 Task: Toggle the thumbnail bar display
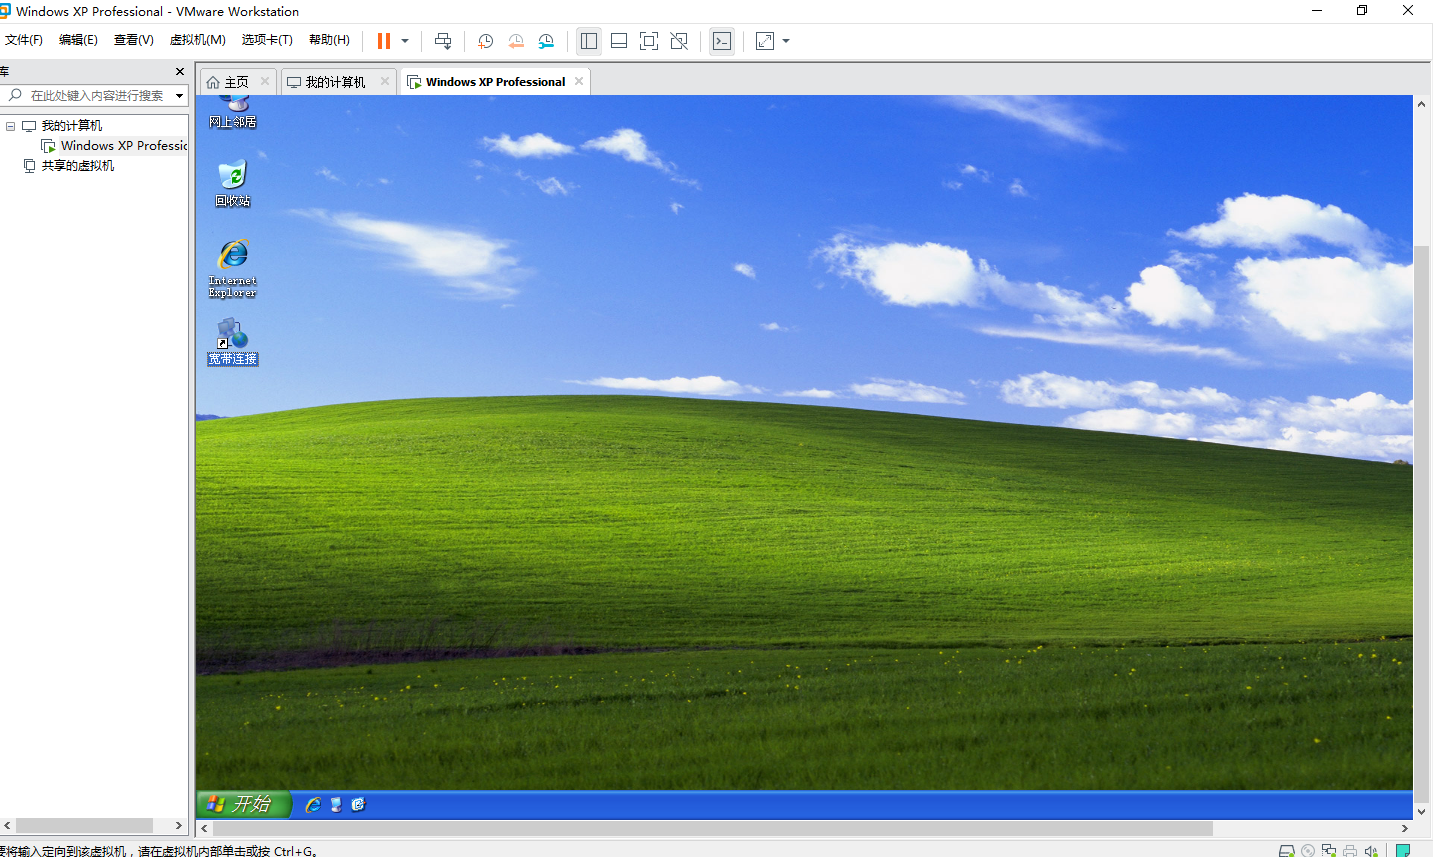(x=618, y=41)
